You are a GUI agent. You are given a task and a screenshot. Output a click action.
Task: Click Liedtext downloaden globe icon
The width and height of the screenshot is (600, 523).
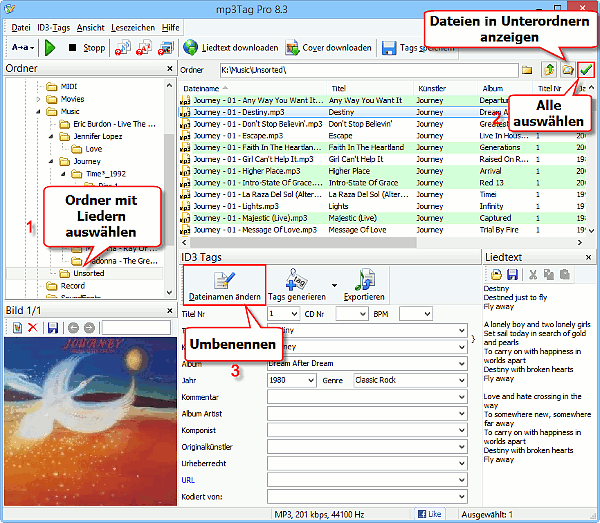(x=190, y=48)
